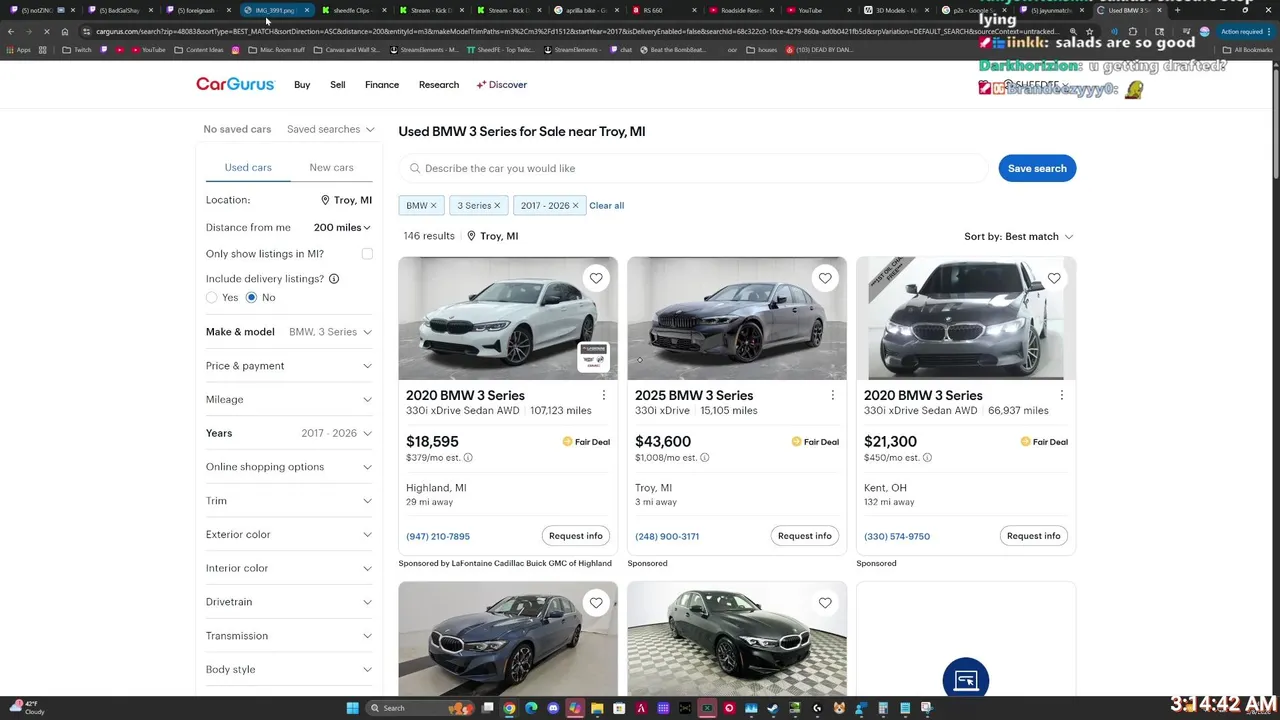This screenshot has height=720, width=1280.
Task: Request info for Kent, OH BMW
Action: pos(1034,536)
